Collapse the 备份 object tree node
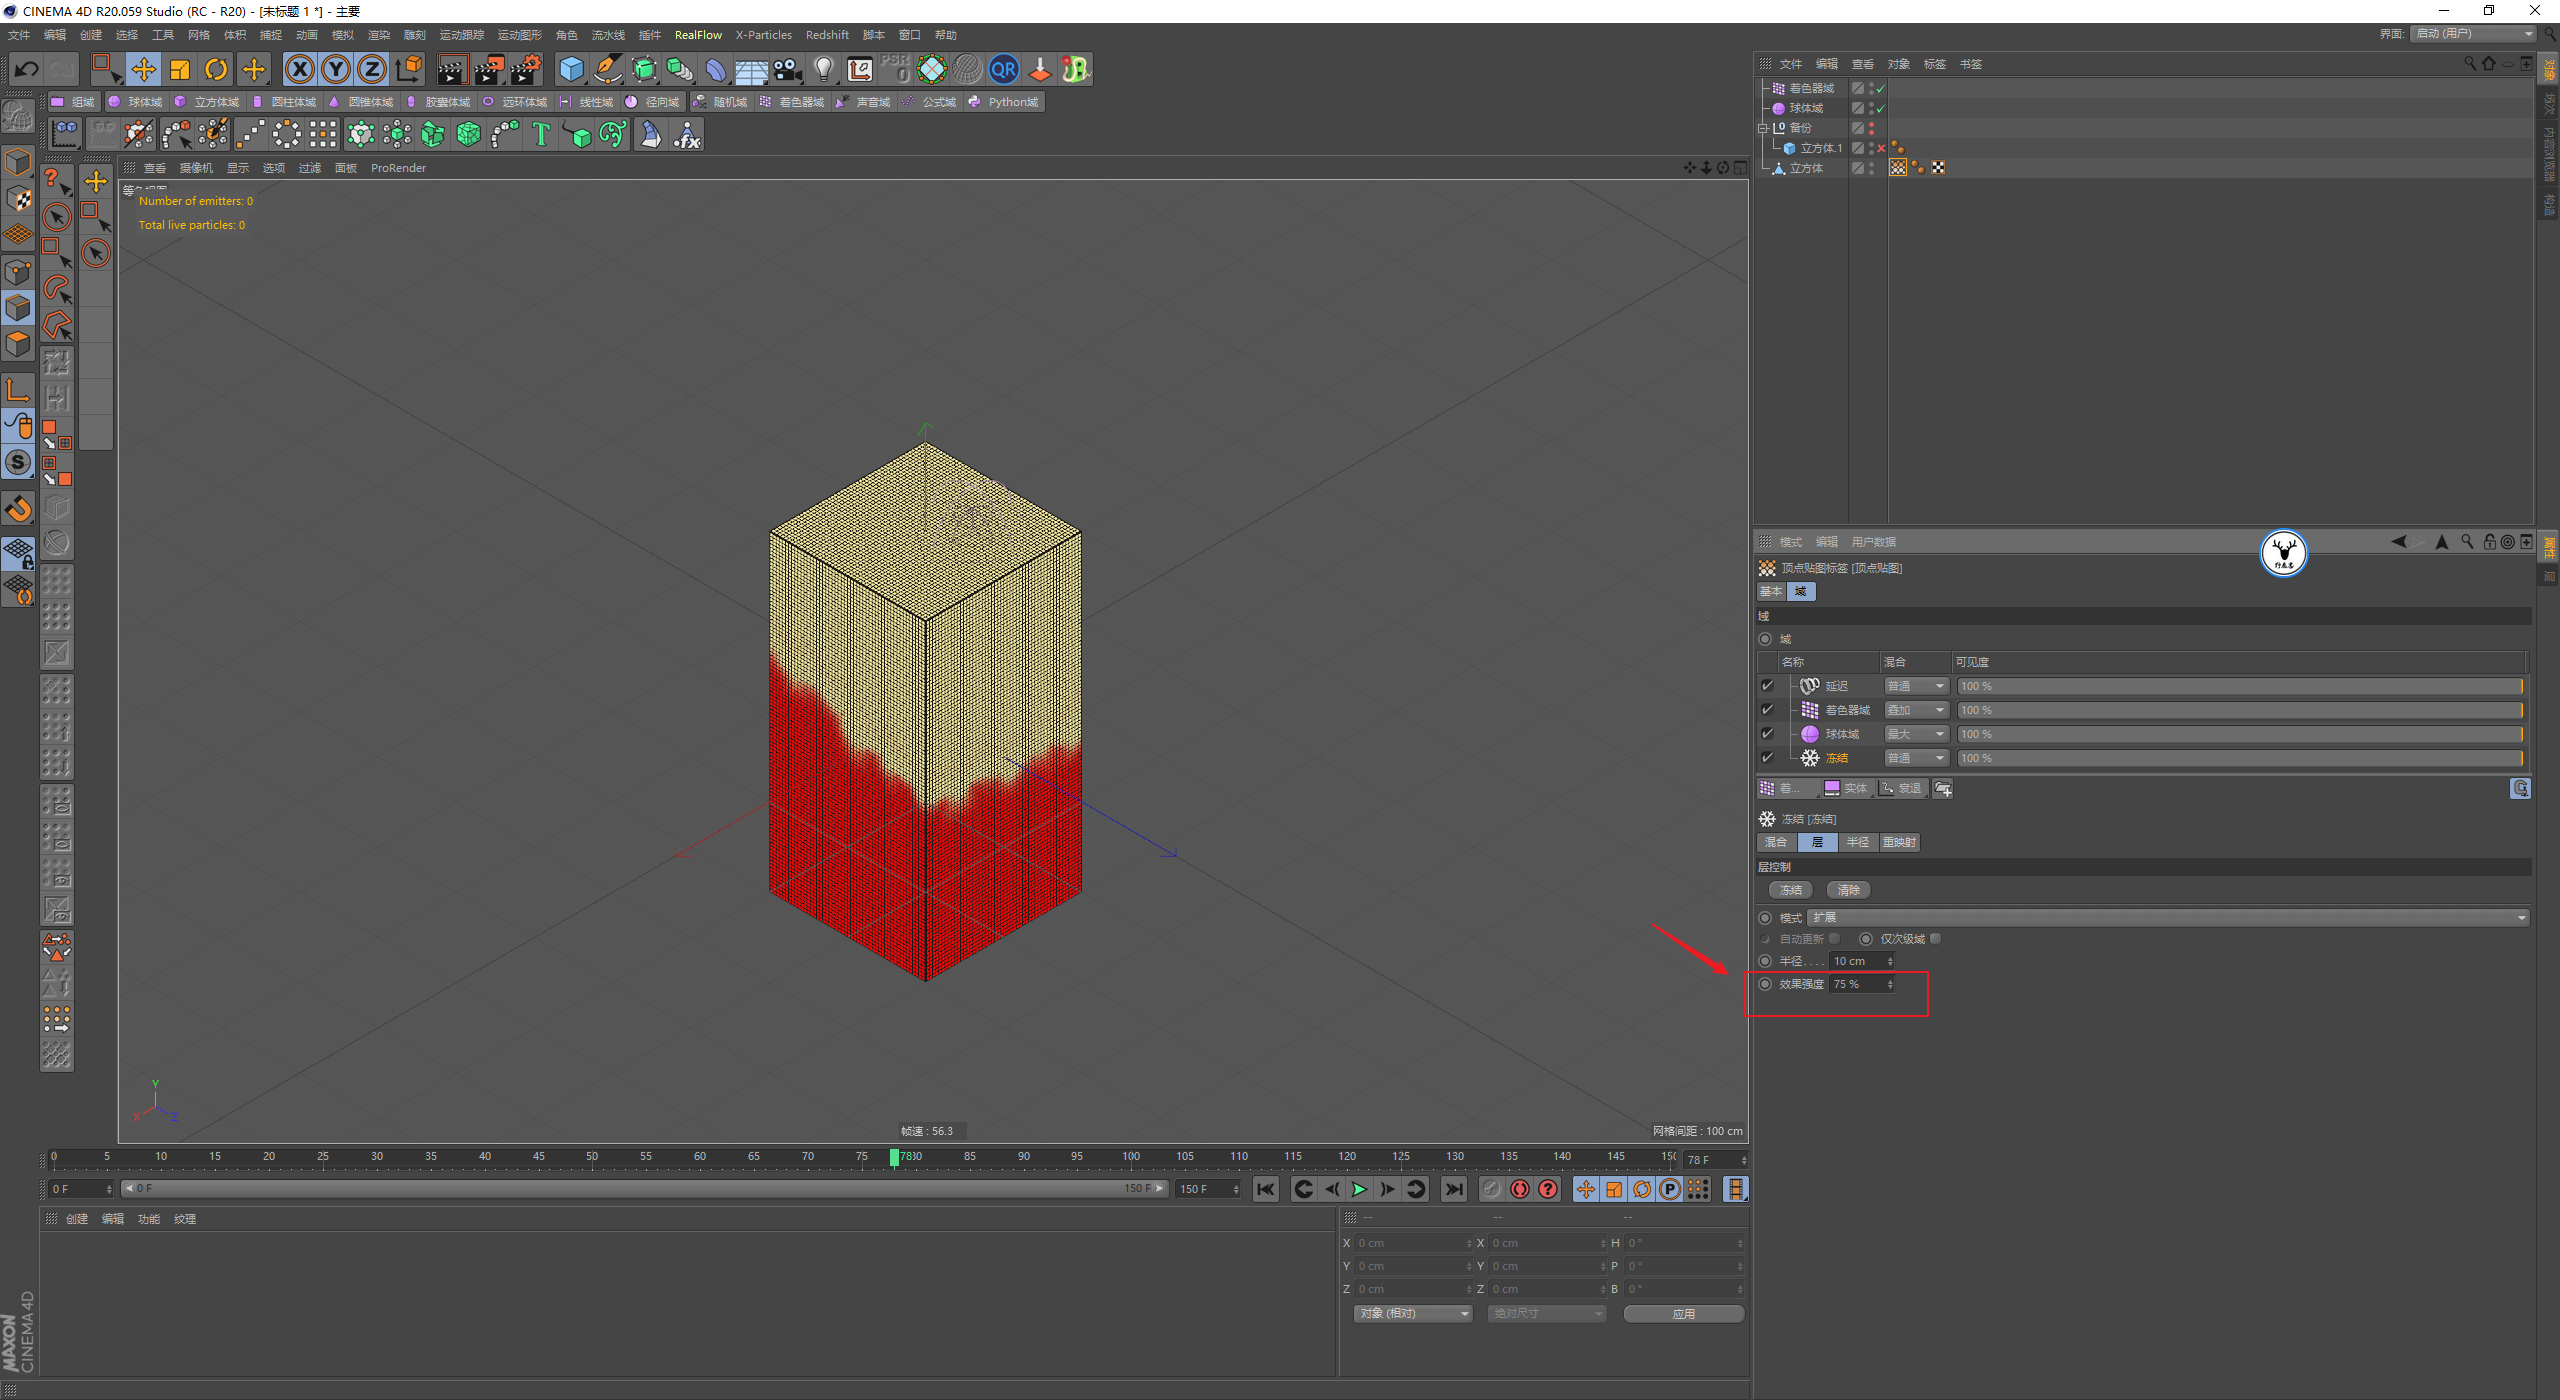The height and width of the screenshot is (1400, 2560). (1763, 128)
